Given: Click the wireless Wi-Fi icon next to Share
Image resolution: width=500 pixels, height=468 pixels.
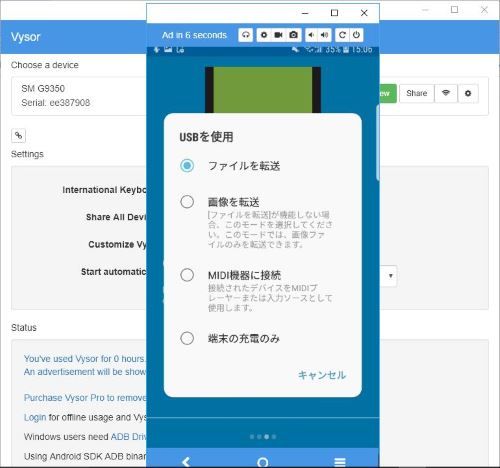Looking at the screenshot, I should 446,93.
